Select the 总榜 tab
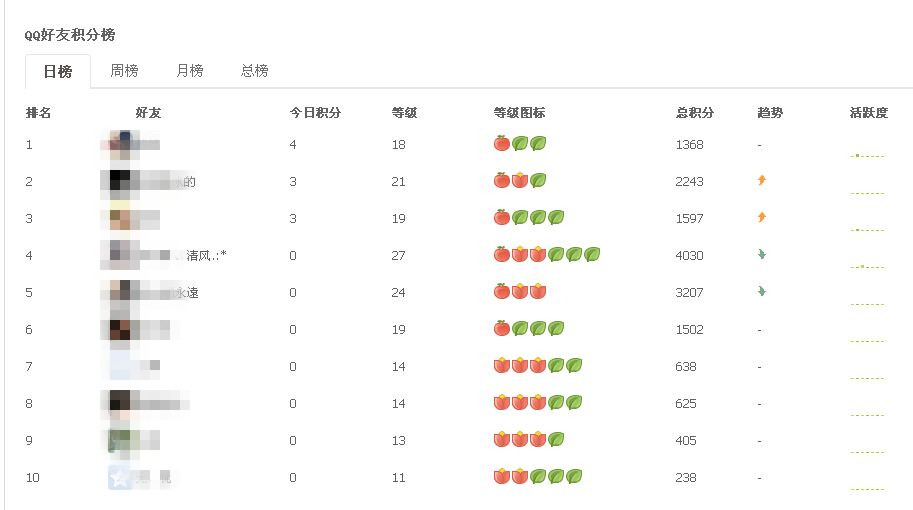Screen dimensions: 913x510 [254, 71]
